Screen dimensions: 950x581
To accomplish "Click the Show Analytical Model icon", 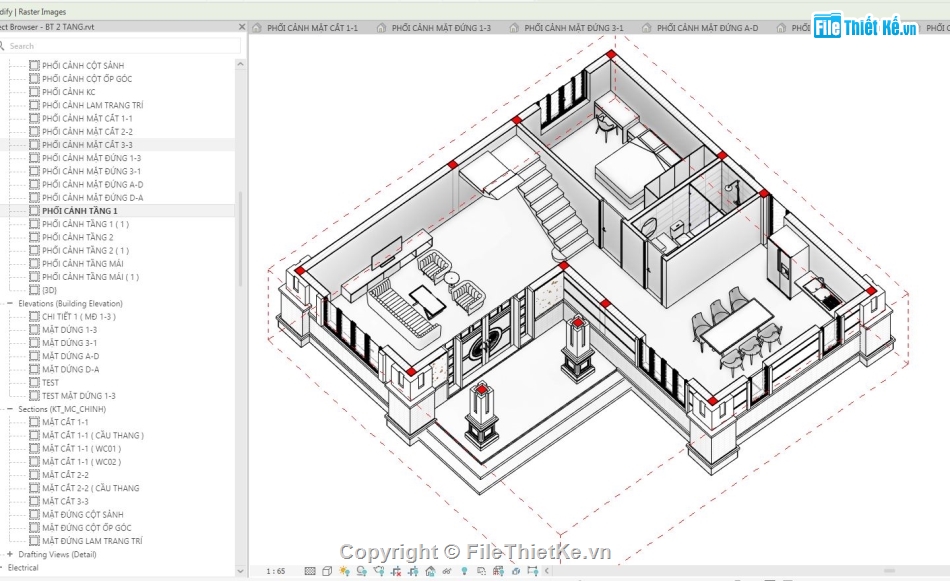I will 498,571.
